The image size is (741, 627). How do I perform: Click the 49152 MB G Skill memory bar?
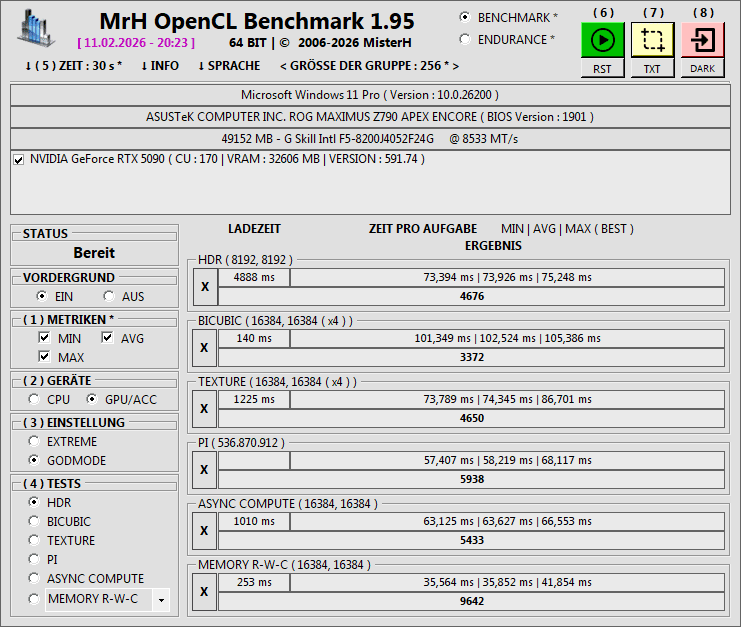click(370, 139)
